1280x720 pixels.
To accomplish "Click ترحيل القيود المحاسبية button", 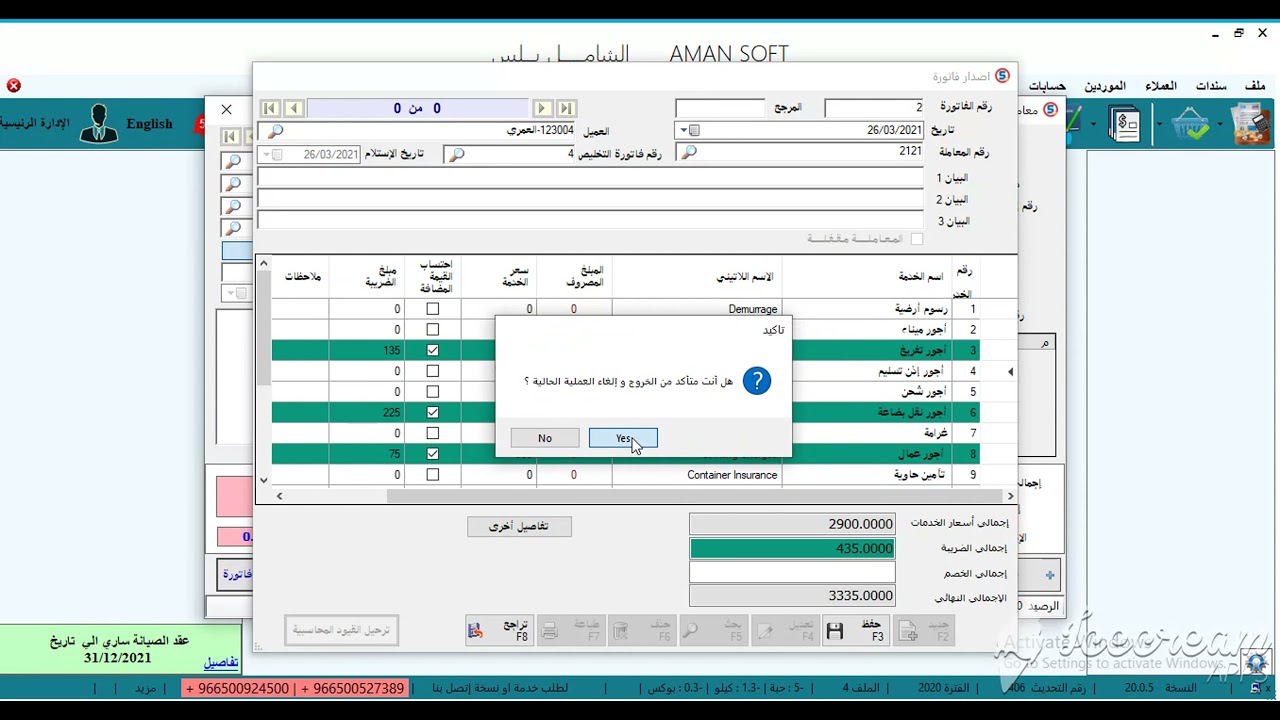I will (x=341, y=630).
